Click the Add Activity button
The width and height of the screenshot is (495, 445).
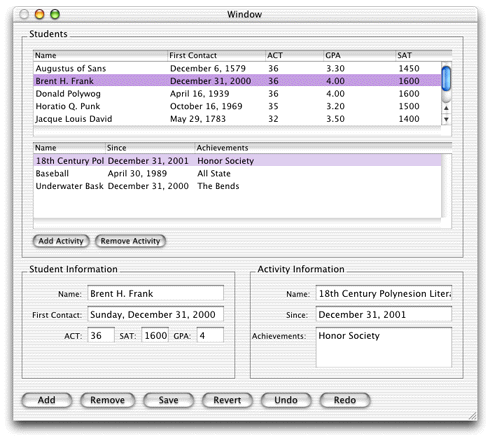click(x=61, y=241)
